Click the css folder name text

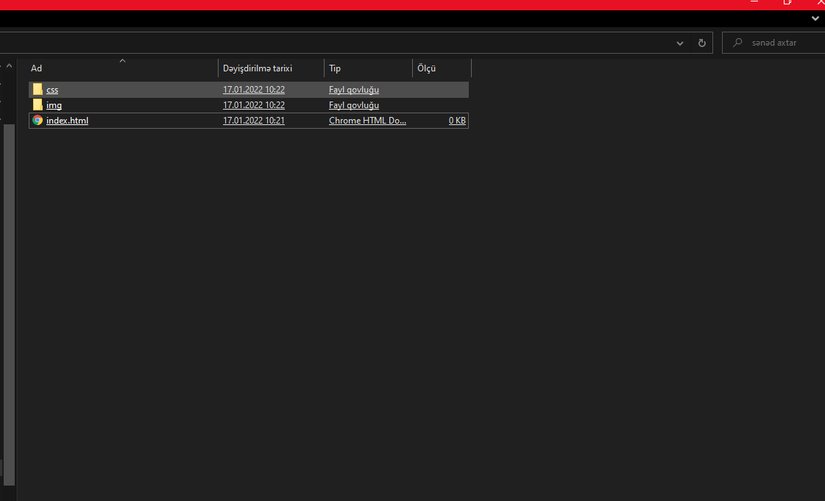pos(52,90)
